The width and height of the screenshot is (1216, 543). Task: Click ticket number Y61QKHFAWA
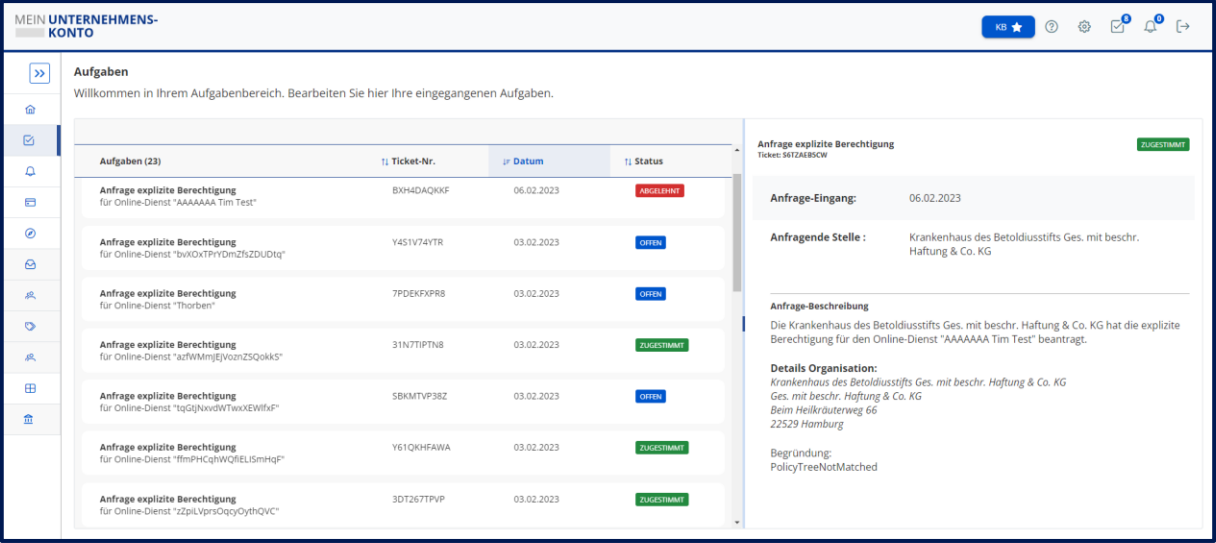pos(421,447)
